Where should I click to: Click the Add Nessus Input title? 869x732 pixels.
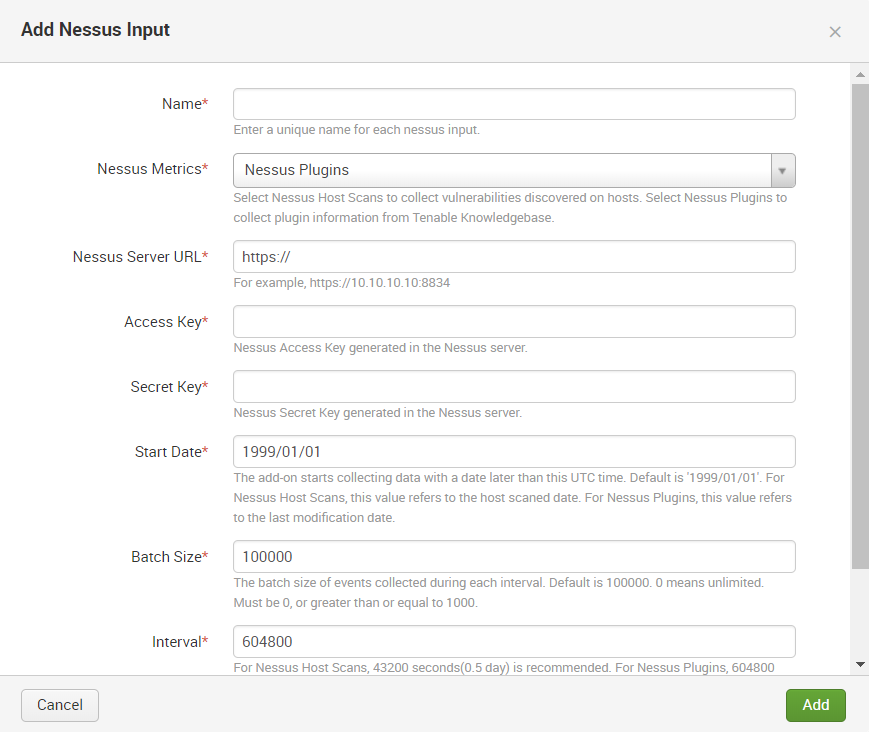click(95, 29)
